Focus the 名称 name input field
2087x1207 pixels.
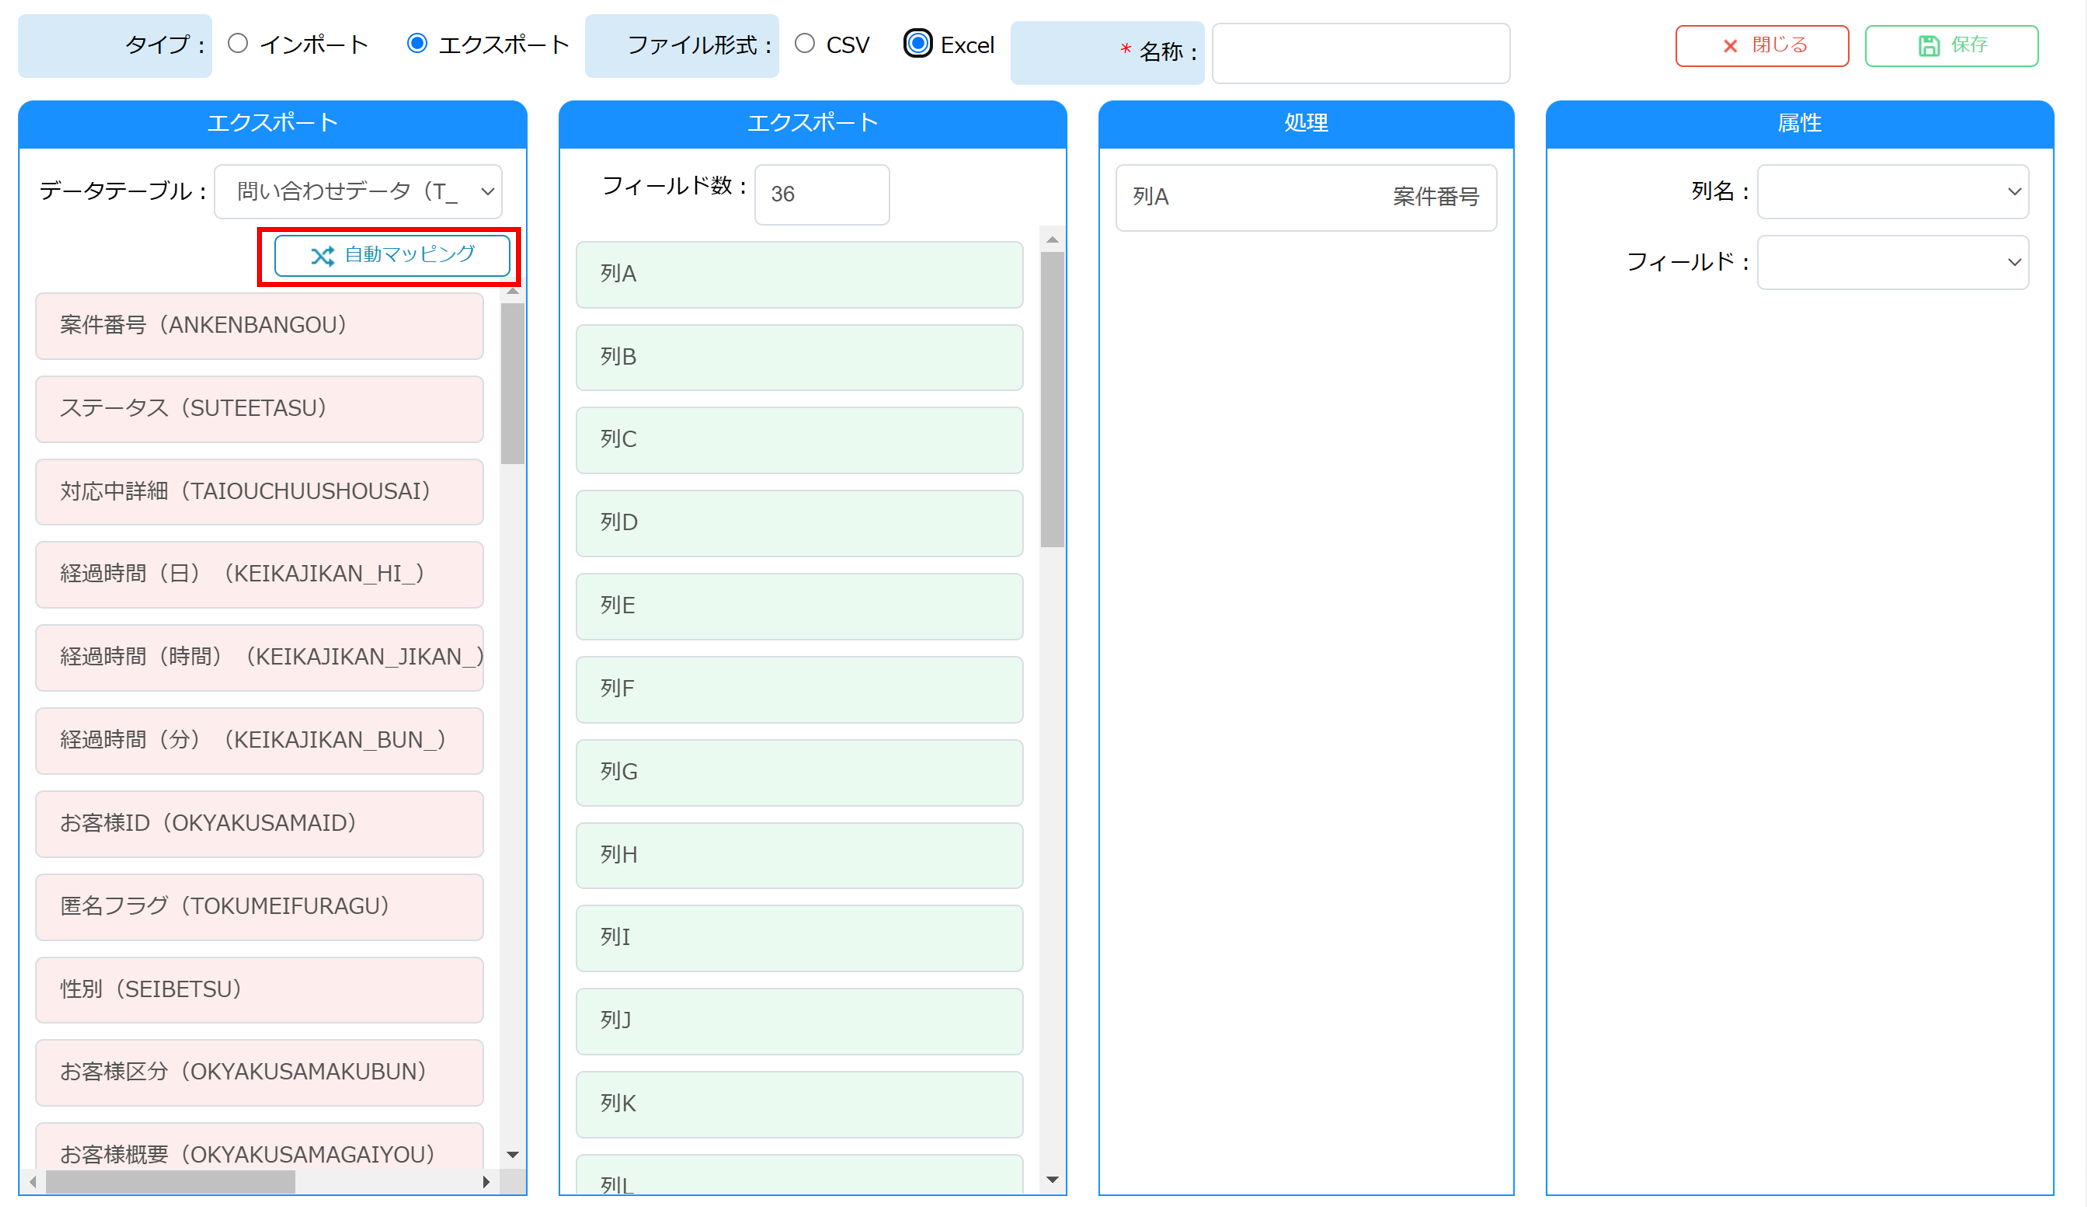tap(1360, 53)
